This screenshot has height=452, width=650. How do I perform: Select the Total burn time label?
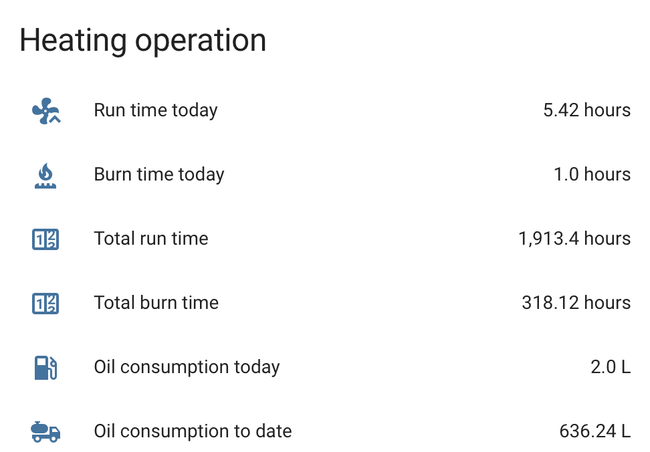click(156, 303)
